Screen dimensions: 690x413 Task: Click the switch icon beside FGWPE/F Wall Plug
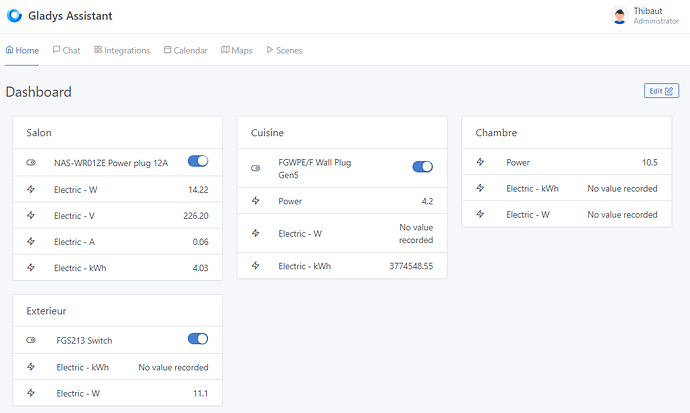click(x=256, y=168)
